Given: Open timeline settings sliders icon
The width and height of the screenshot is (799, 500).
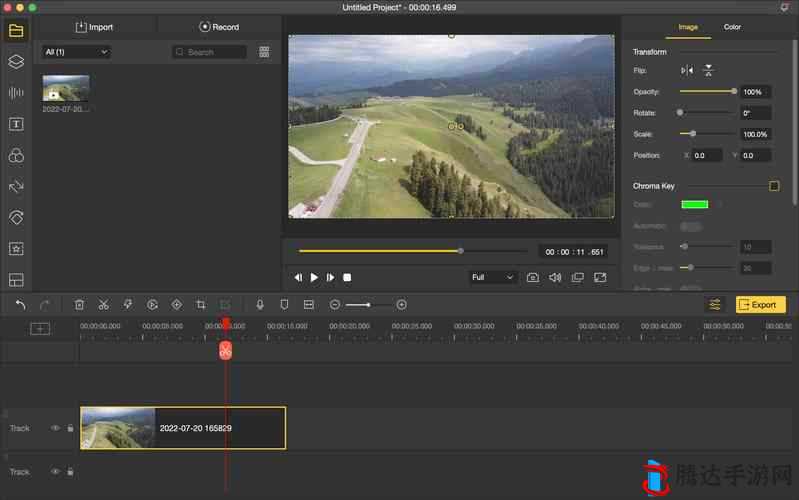Looking at the screenshot, I should 714,305.
